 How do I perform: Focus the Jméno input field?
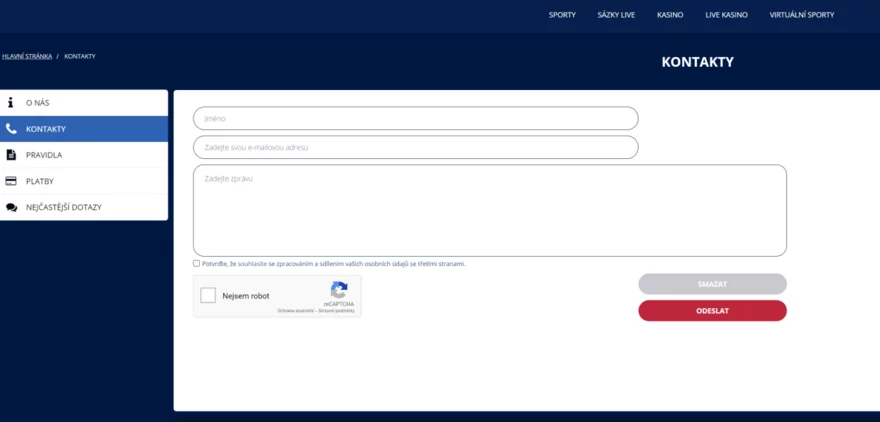(x=415, y=119)
